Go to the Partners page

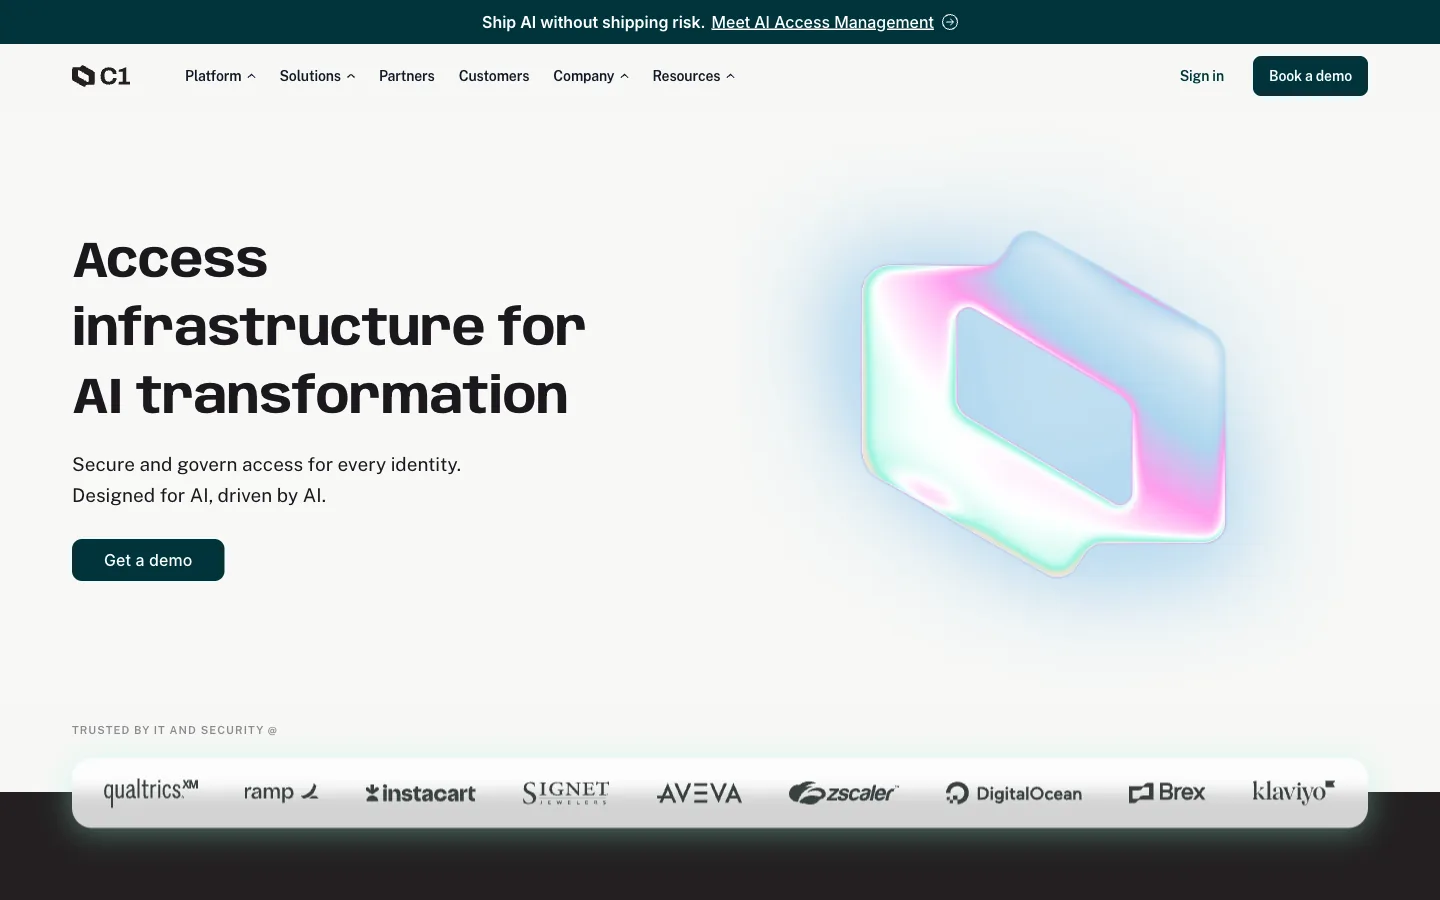pos(407,76)
